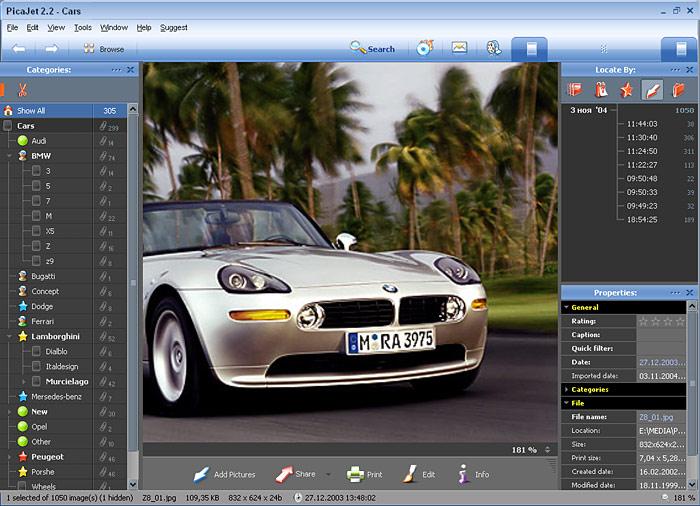Check the BMW 7 subcategory checkbox
This screenshot has height=506, width=700.
pyautogui.click(x=36, y=201)
